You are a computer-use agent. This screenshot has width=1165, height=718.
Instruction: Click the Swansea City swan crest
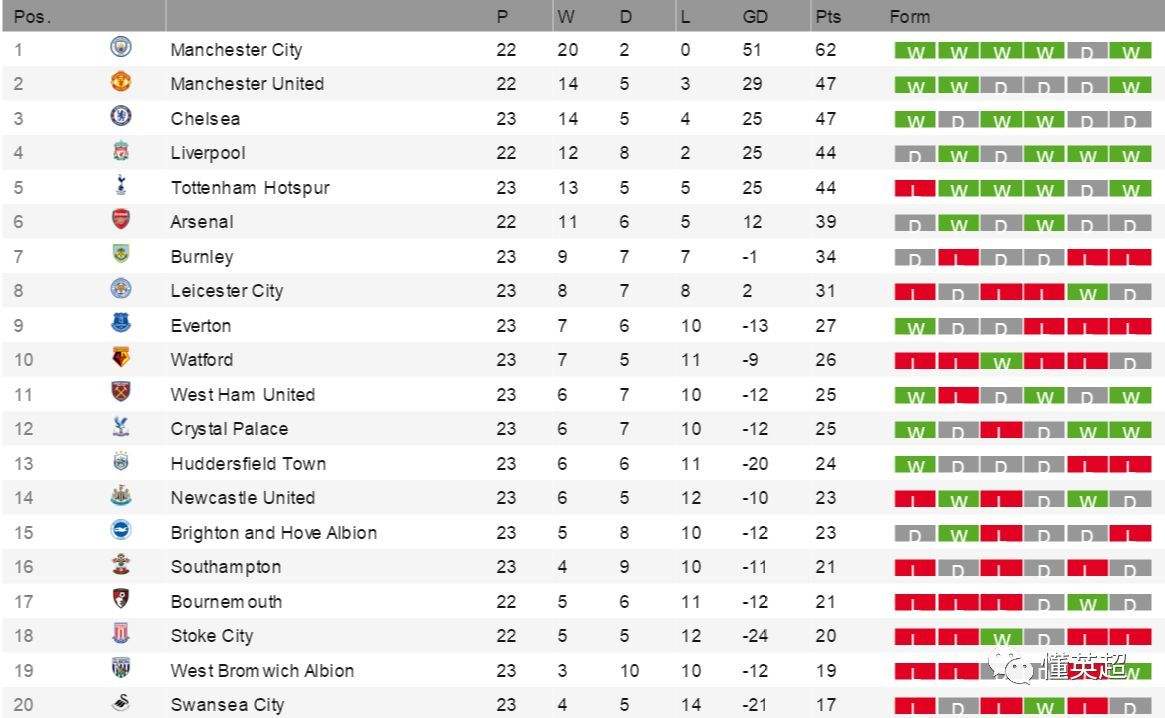120,702
